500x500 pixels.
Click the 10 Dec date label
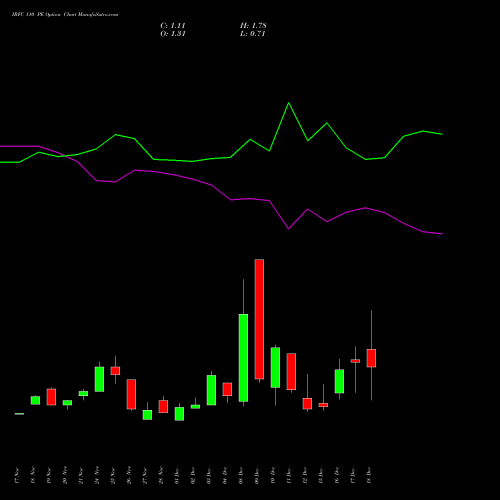click(x=273, y=476)
